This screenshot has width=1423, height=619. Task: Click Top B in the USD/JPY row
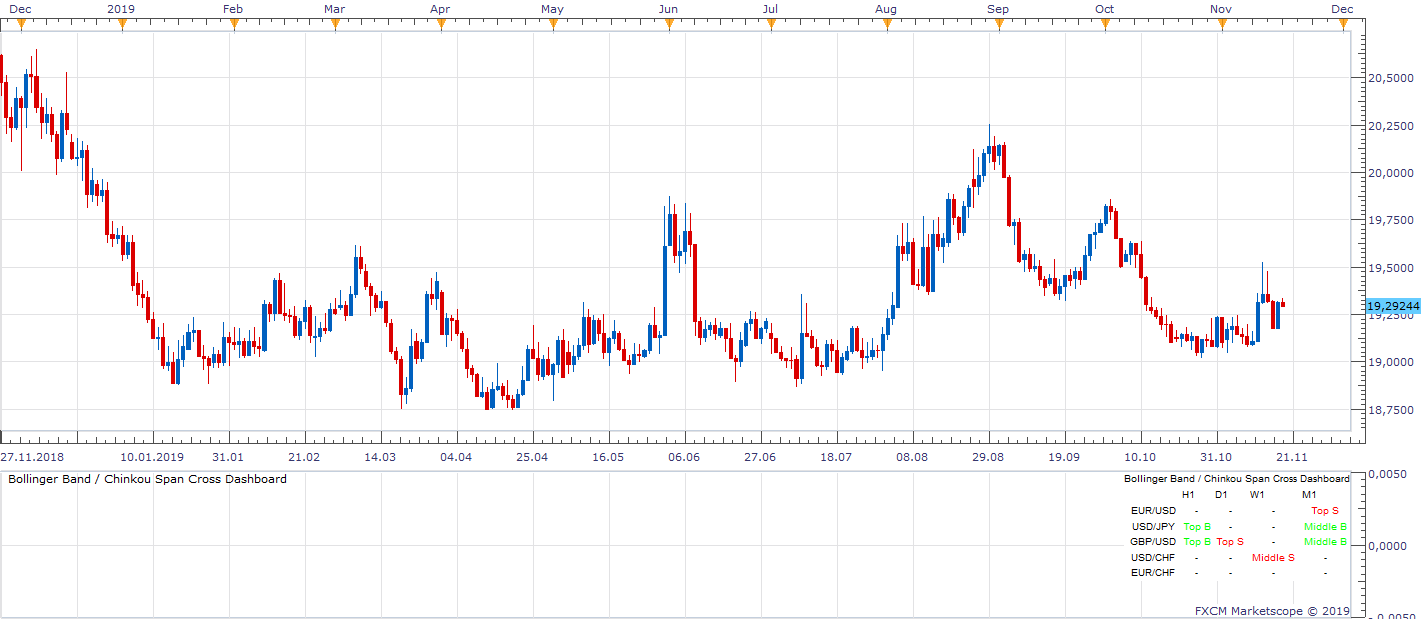(x=1196, y=526)
